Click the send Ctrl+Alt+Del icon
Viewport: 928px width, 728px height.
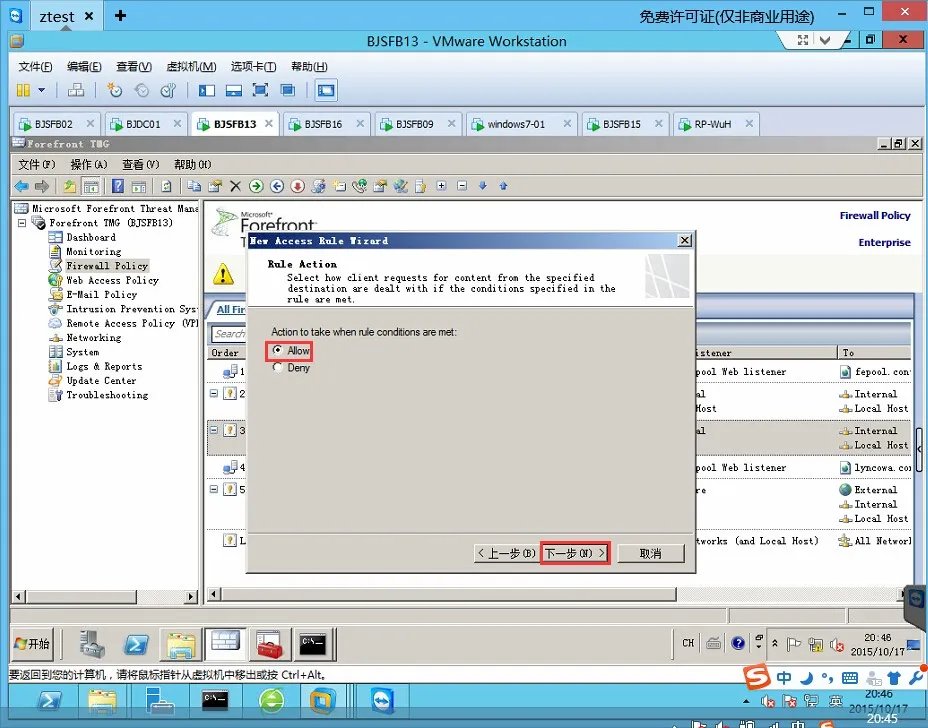(x=76, y=90)
